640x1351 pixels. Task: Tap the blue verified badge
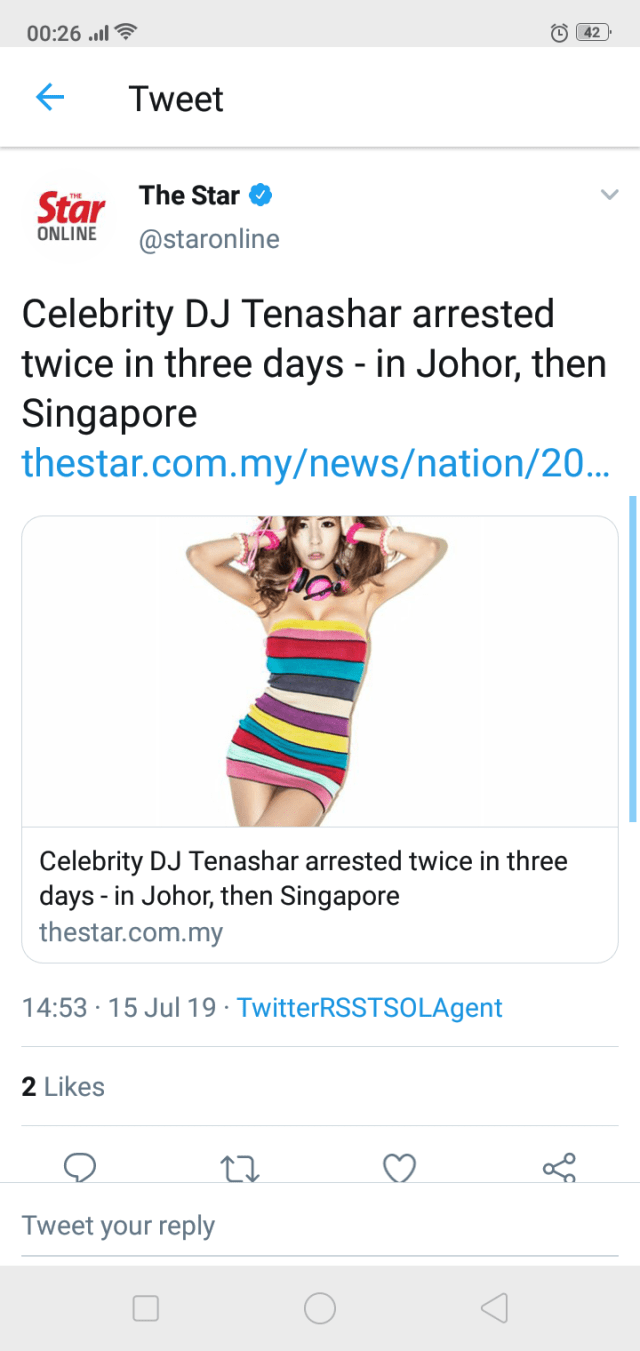pyautogui.click(x=261, y=195)
